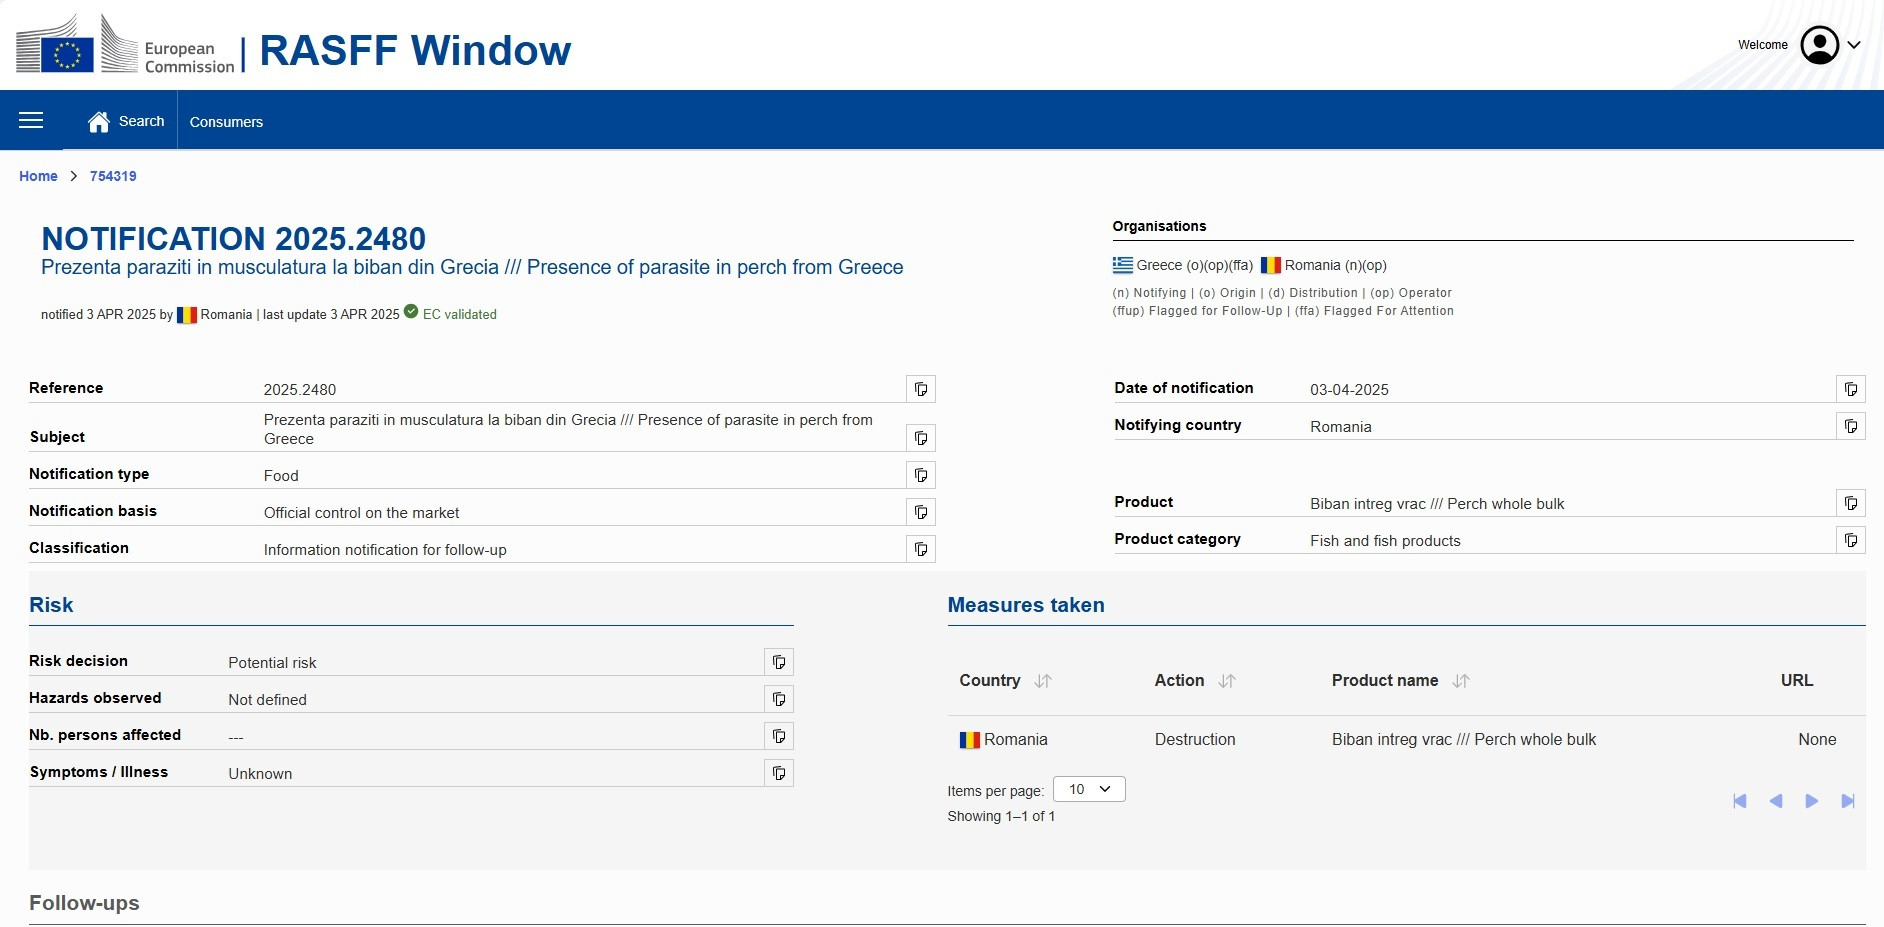Viewport: 1884px width, 927px height.
Task: Copy the Symptoms / Illness value
Action: [x=778, y=773]
